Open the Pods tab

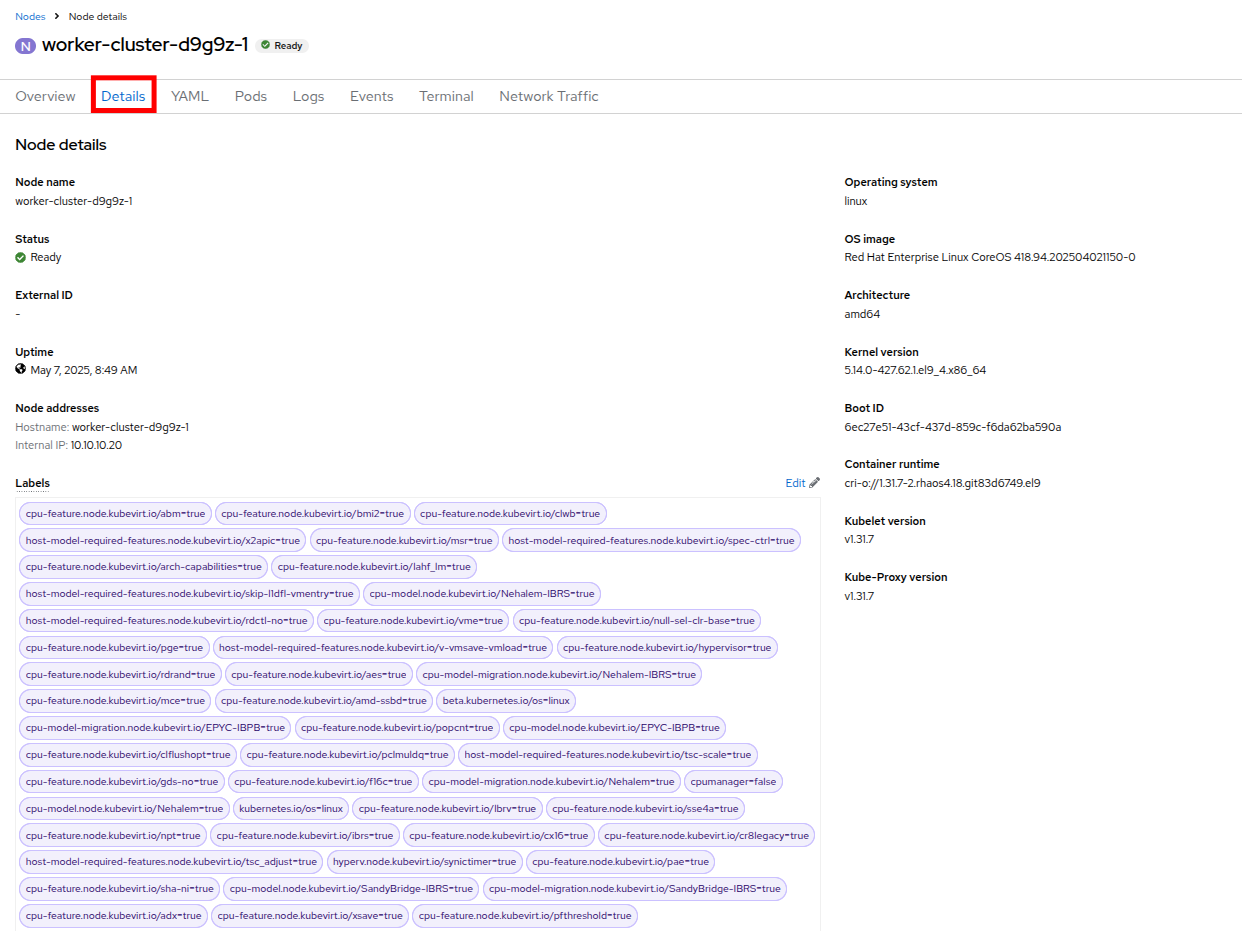(251, 97)
